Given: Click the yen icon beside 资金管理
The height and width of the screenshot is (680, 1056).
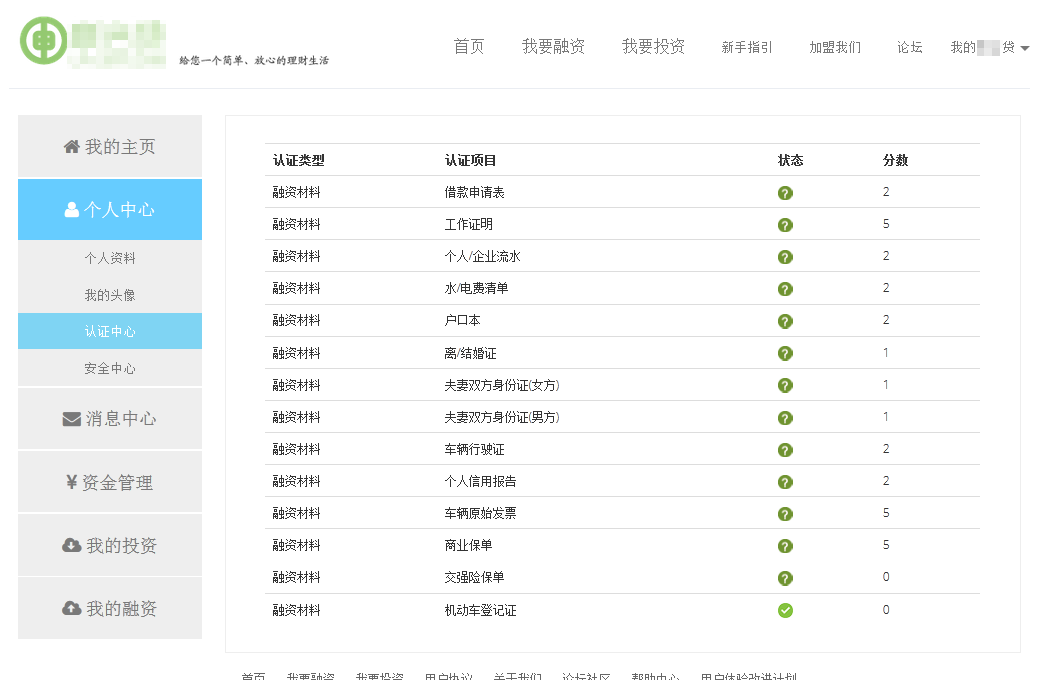Looking at the screenshot, I should [71, 482].
